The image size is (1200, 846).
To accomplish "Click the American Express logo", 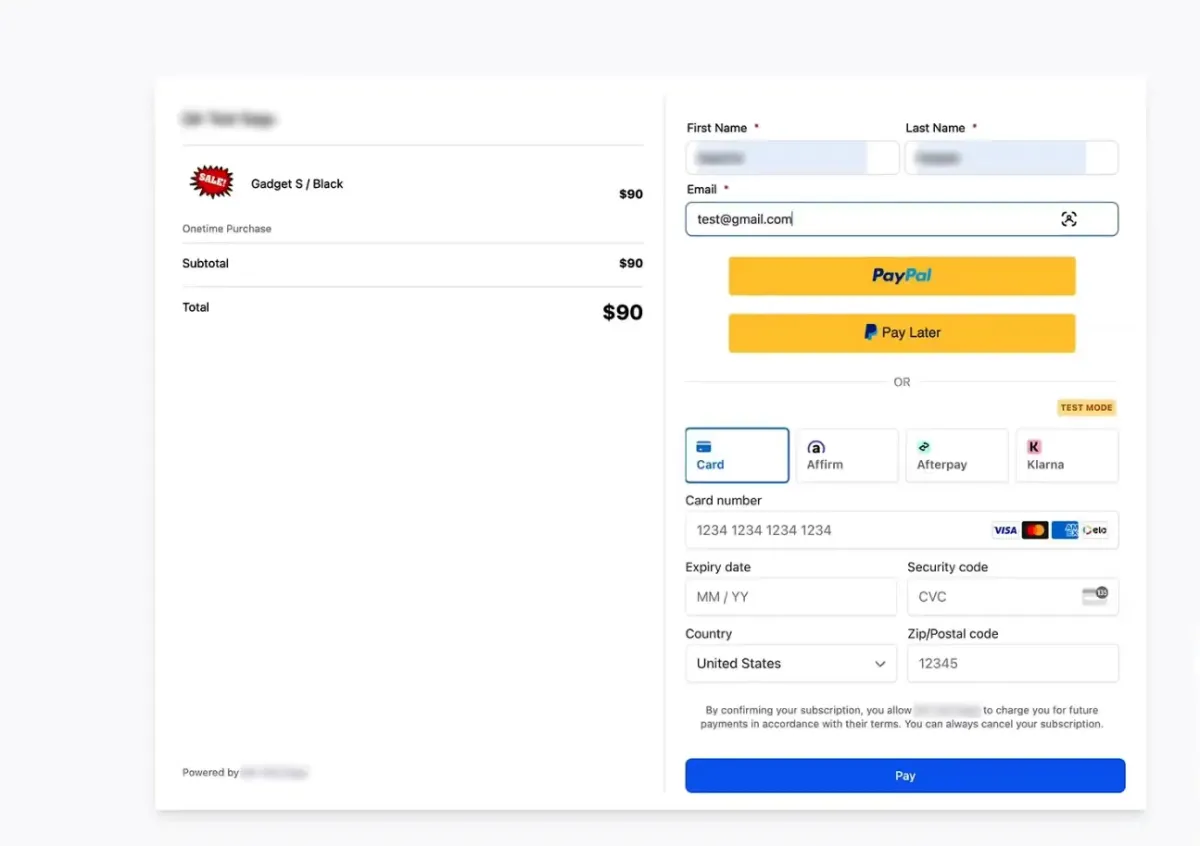I will coord(1065,530).
